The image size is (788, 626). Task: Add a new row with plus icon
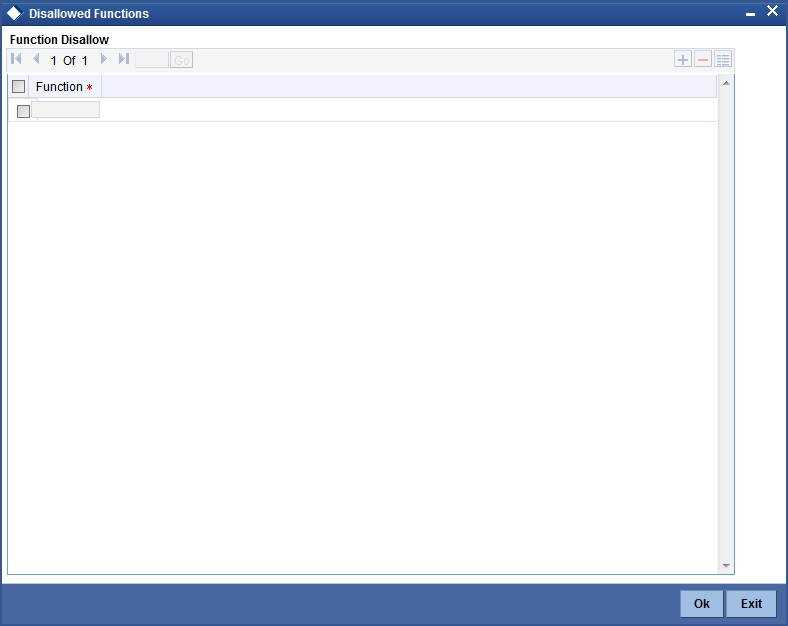[x=682, y=60]
